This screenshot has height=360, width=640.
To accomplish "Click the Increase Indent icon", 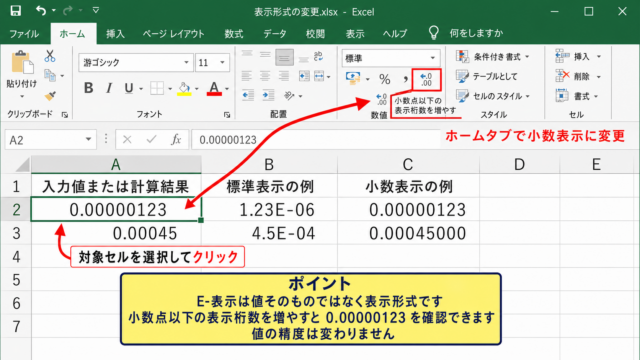I will [x=268, y=96].
